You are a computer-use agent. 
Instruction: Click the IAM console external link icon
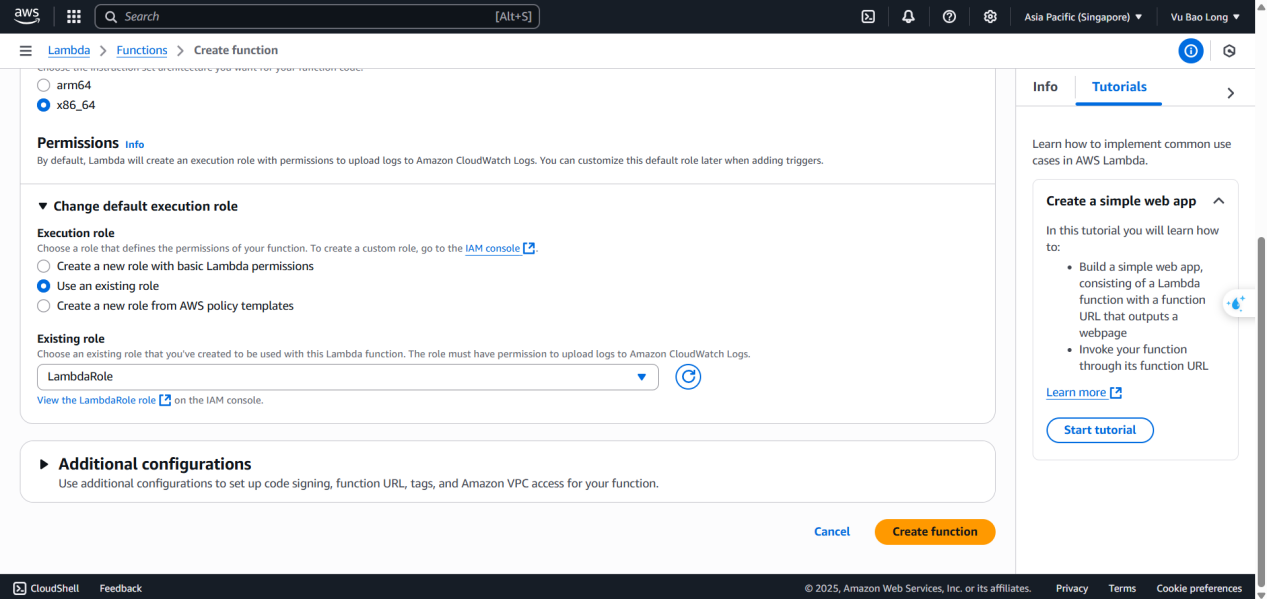[529, 249]
